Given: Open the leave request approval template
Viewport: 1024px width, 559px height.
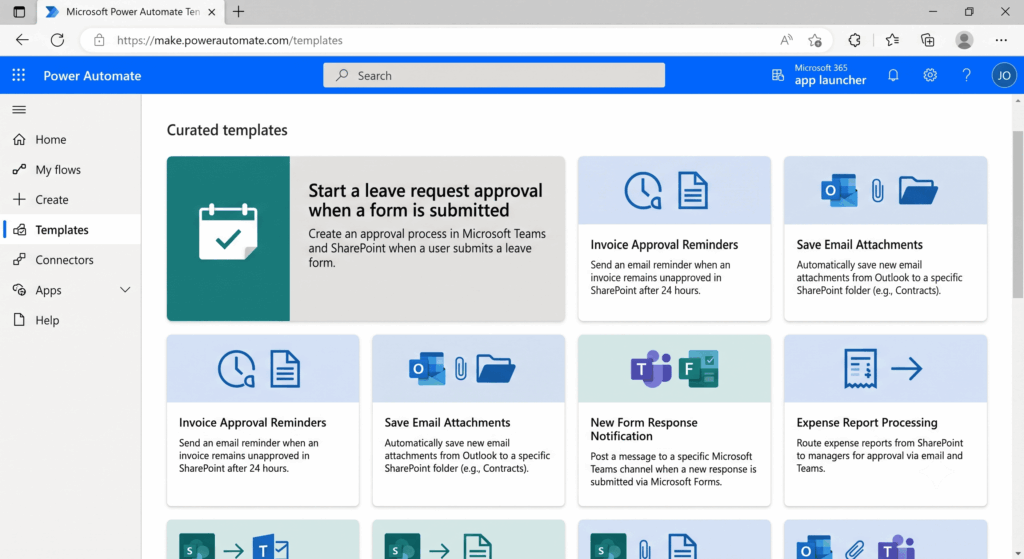Looking at the screenshot, I should 366,238.
